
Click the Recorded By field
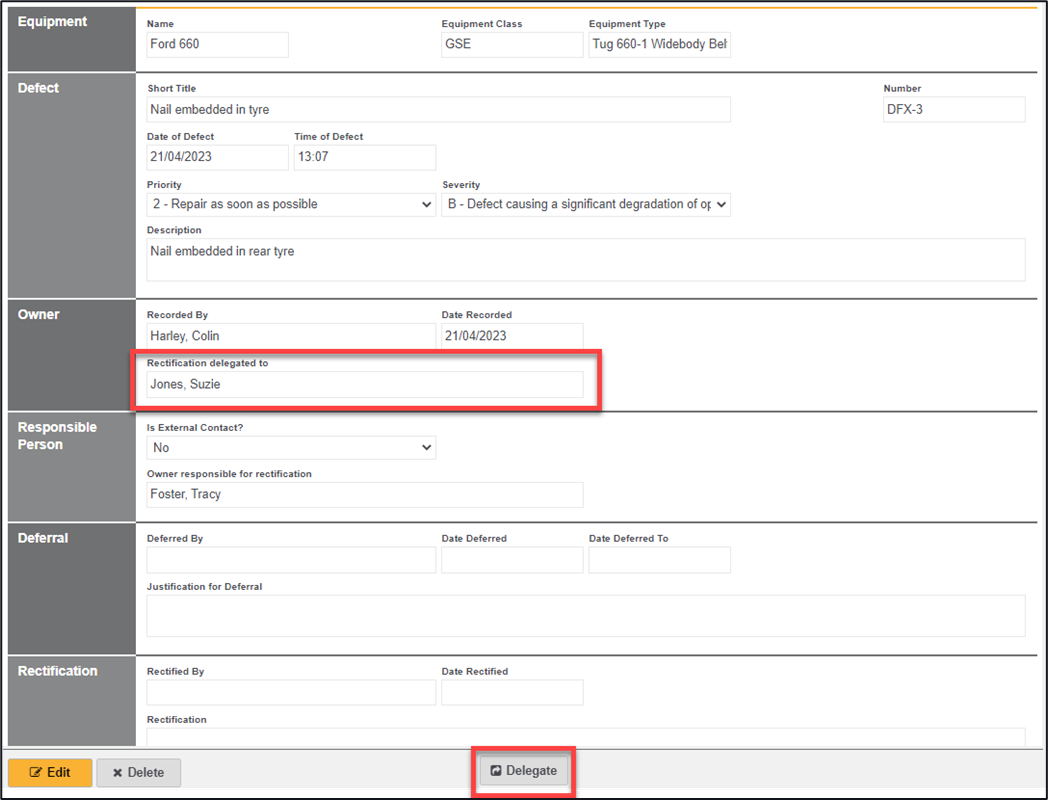coord(291,336)
